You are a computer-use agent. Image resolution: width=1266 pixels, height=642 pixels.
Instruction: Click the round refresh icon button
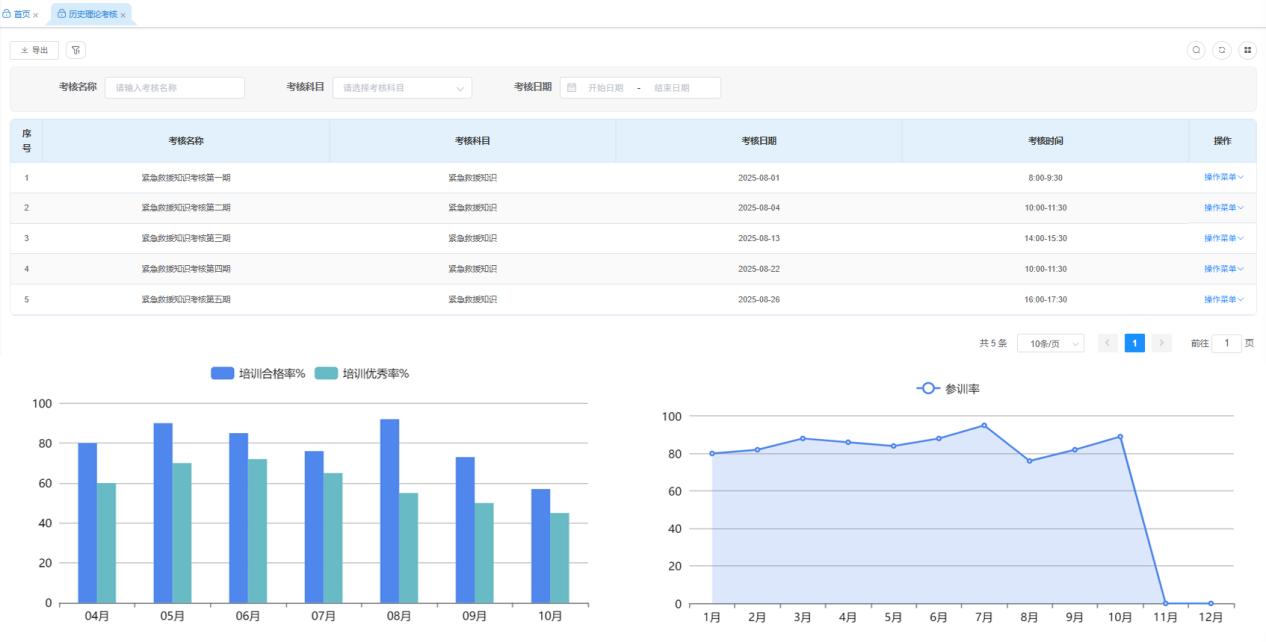coord(1221,50)
